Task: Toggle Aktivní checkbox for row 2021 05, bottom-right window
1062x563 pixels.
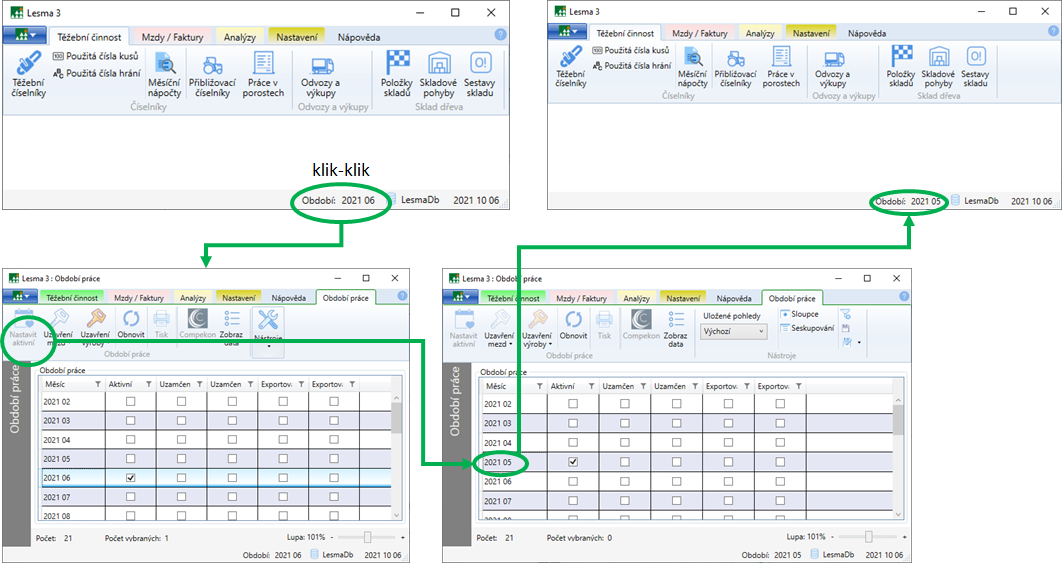Action: tap(573, 462)
